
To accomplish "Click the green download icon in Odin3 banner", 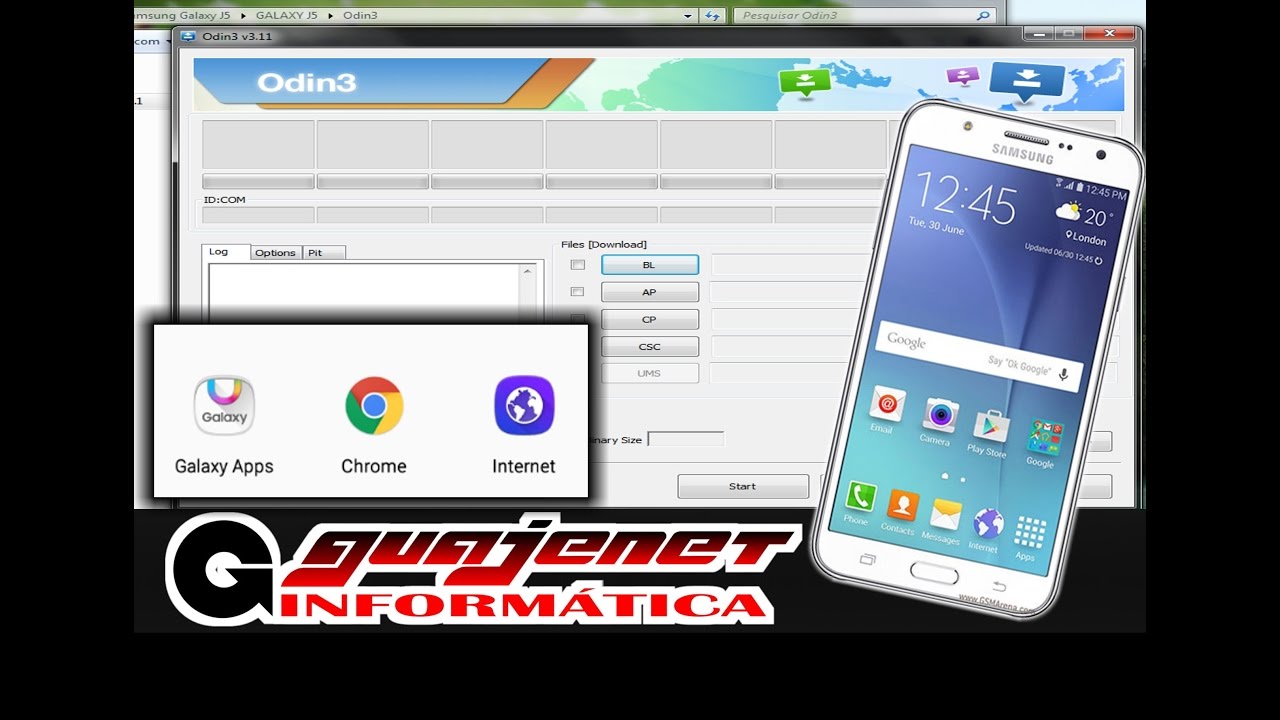I will [805, 84].
